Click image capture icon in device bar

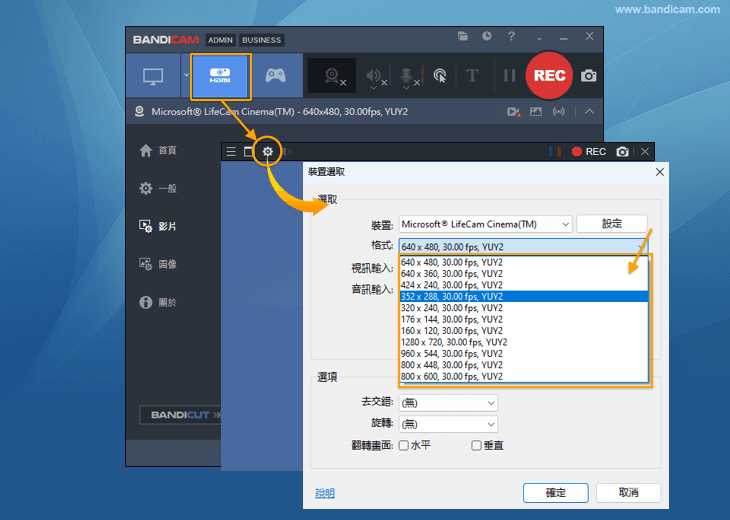point(536,112)
